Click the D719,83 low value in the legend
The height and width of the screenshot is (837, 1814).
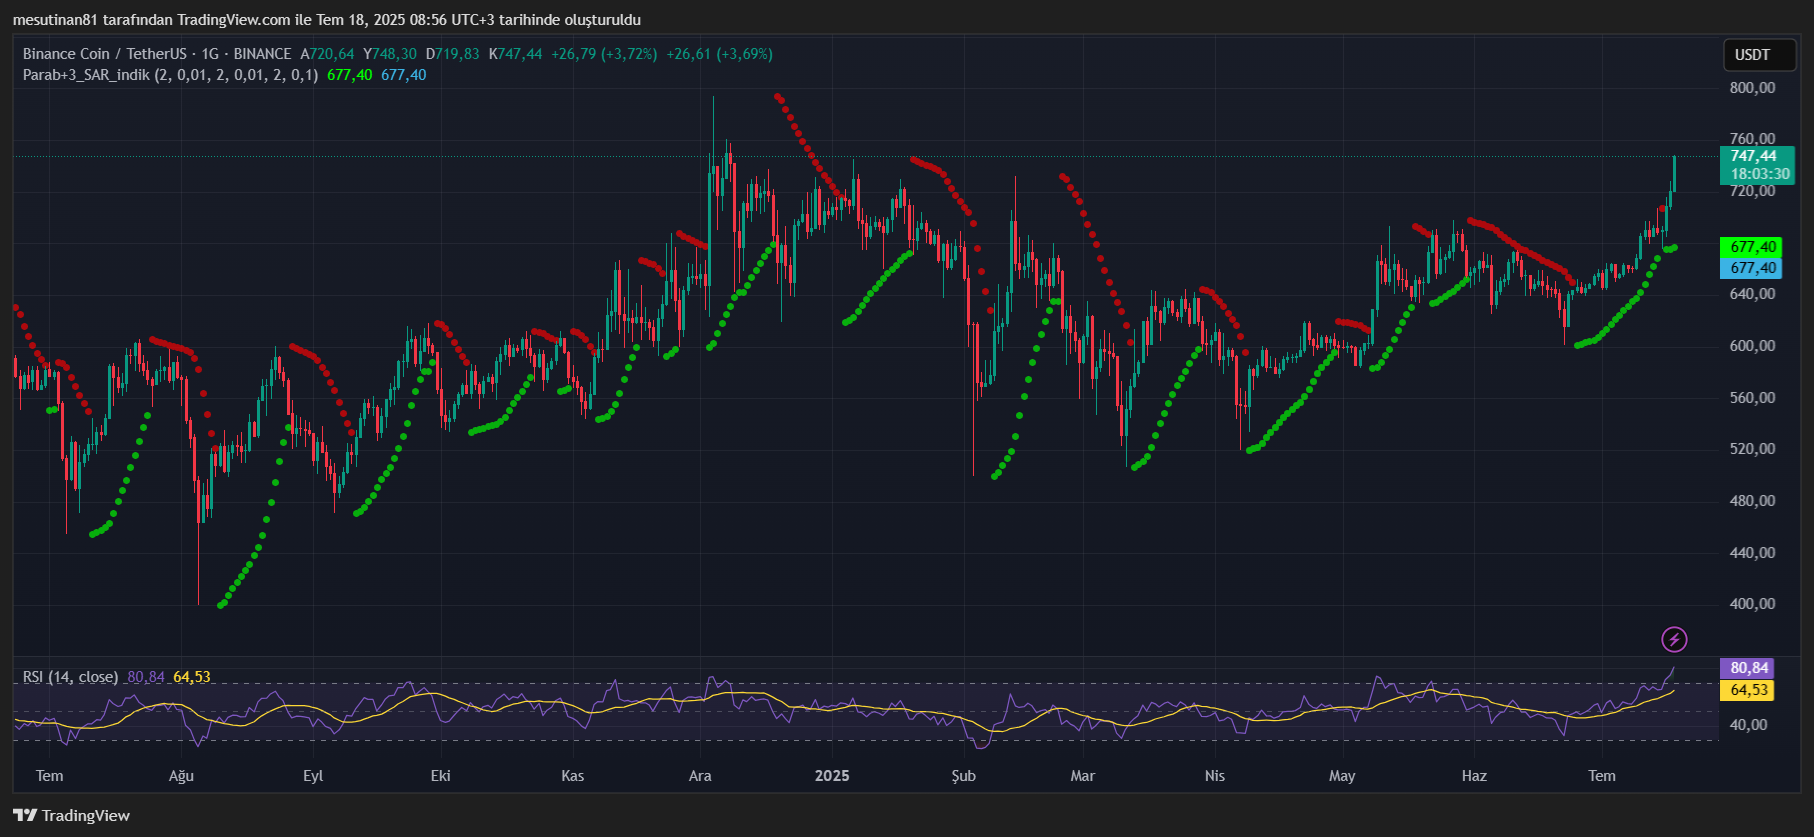[x=452, y=54]
